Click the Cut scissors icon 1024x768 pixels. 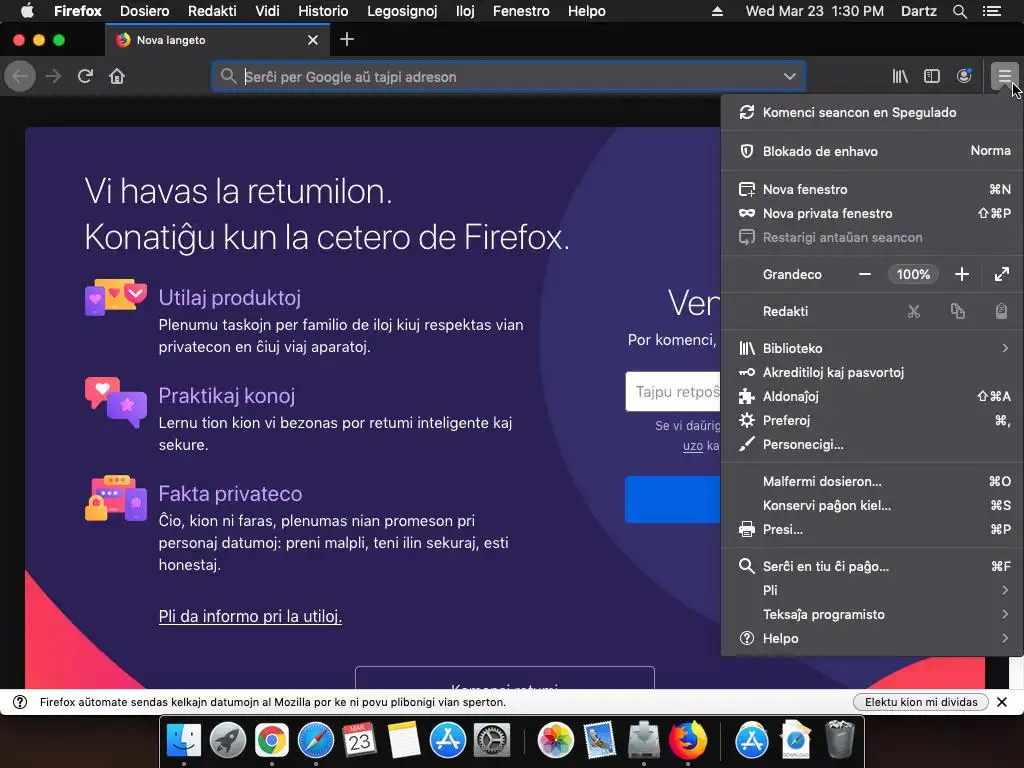[x=914, y=312]
